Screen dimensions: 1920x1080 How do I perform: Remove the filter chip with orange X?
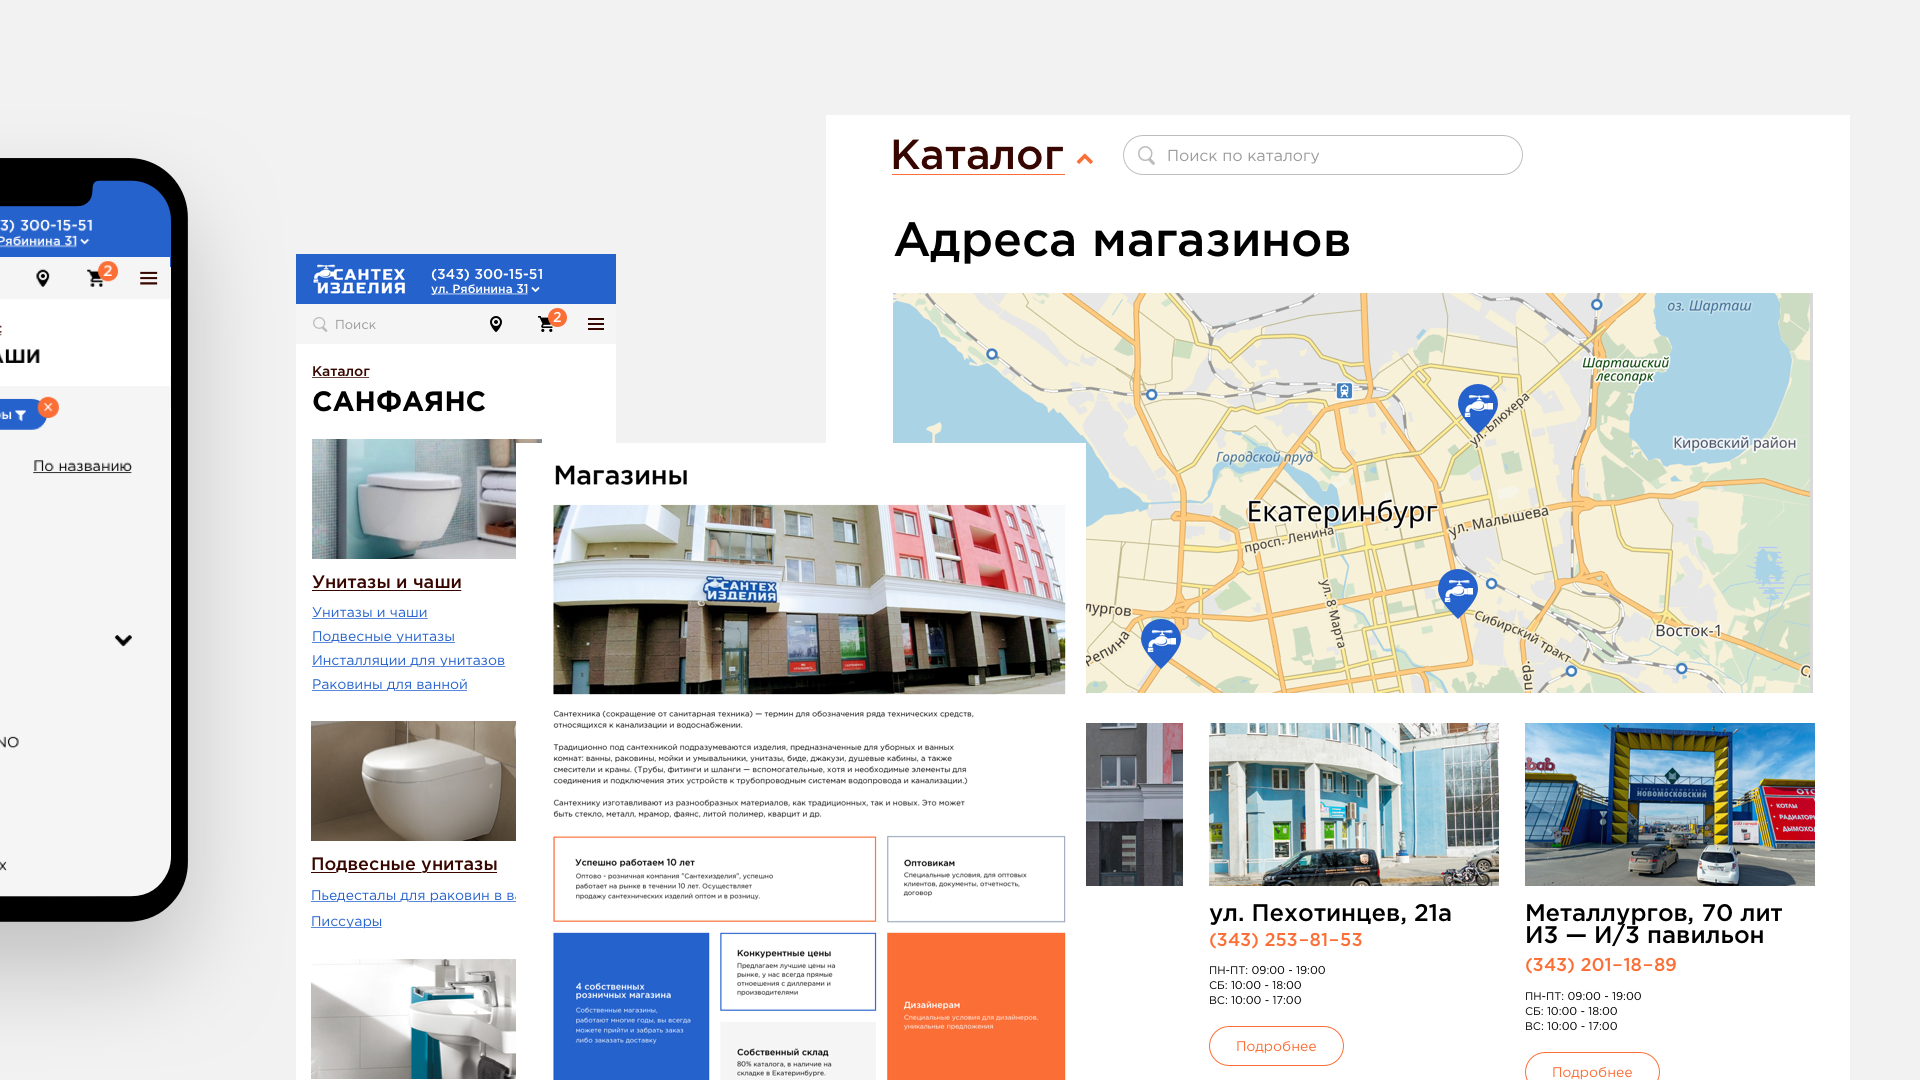[48, 407]
